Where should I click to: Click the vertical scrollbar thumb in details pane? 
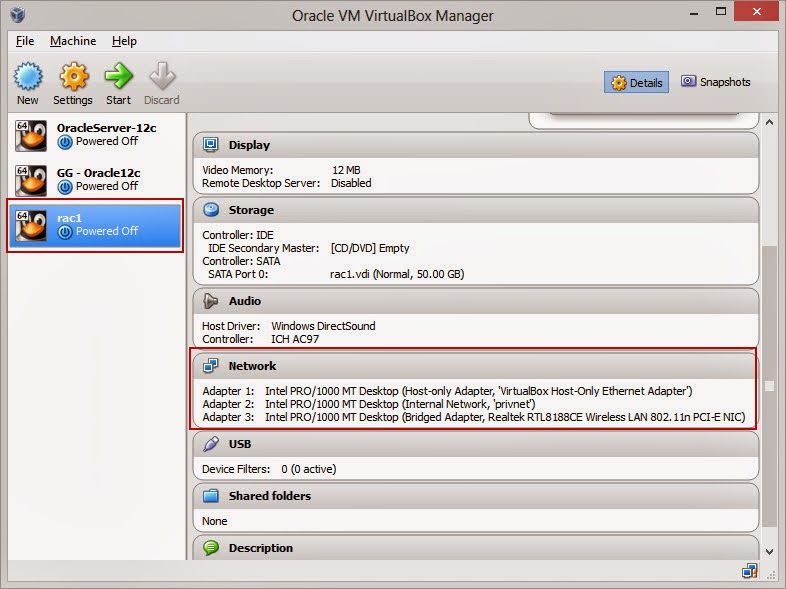tap(769, 386)
